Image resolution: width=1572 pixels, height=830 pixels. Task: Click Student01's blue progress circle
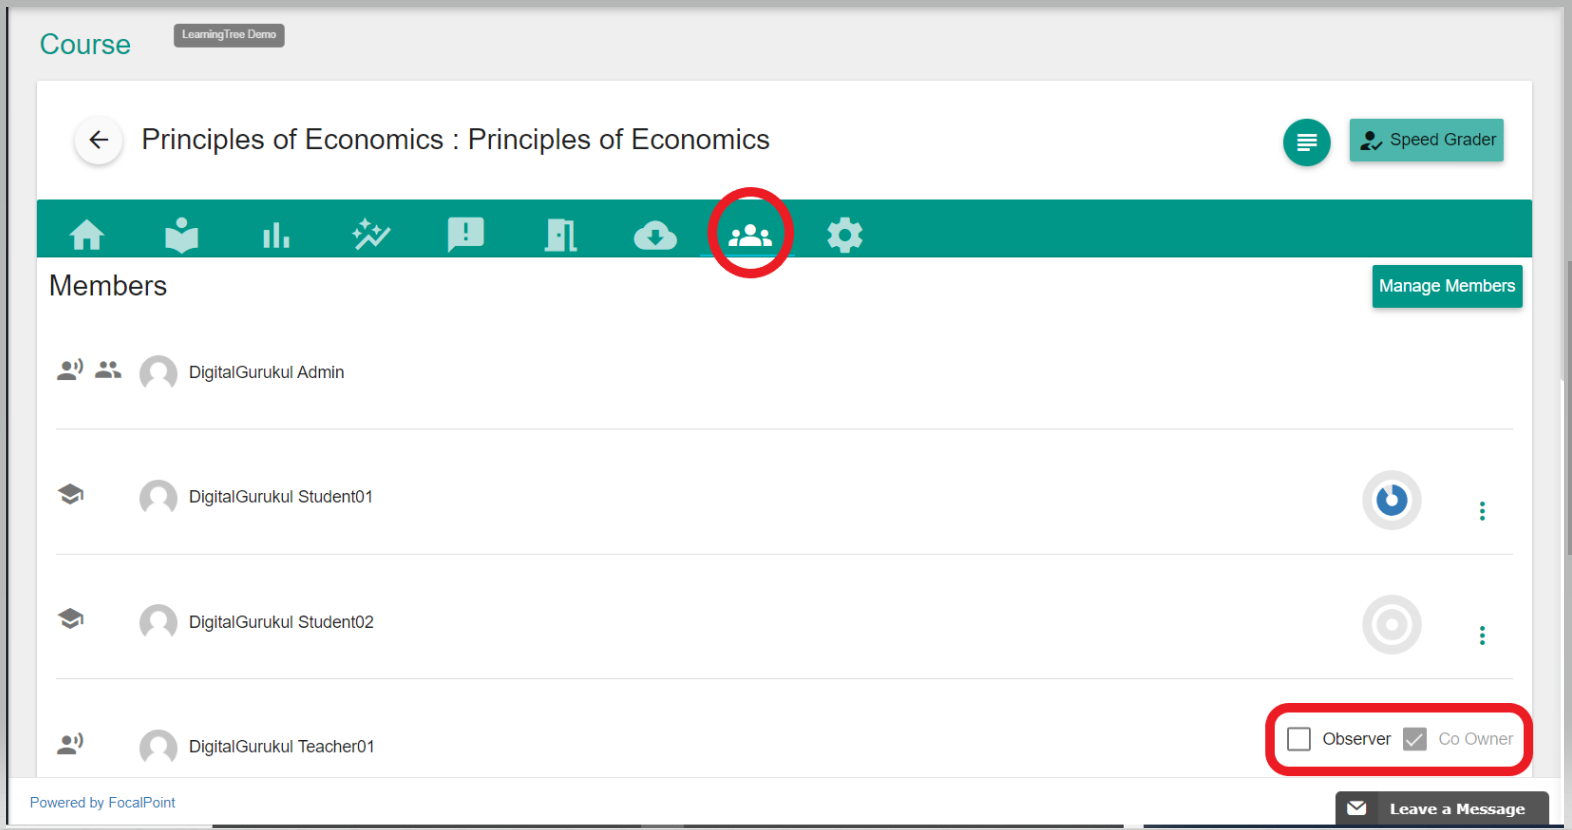coord(1391,500)
